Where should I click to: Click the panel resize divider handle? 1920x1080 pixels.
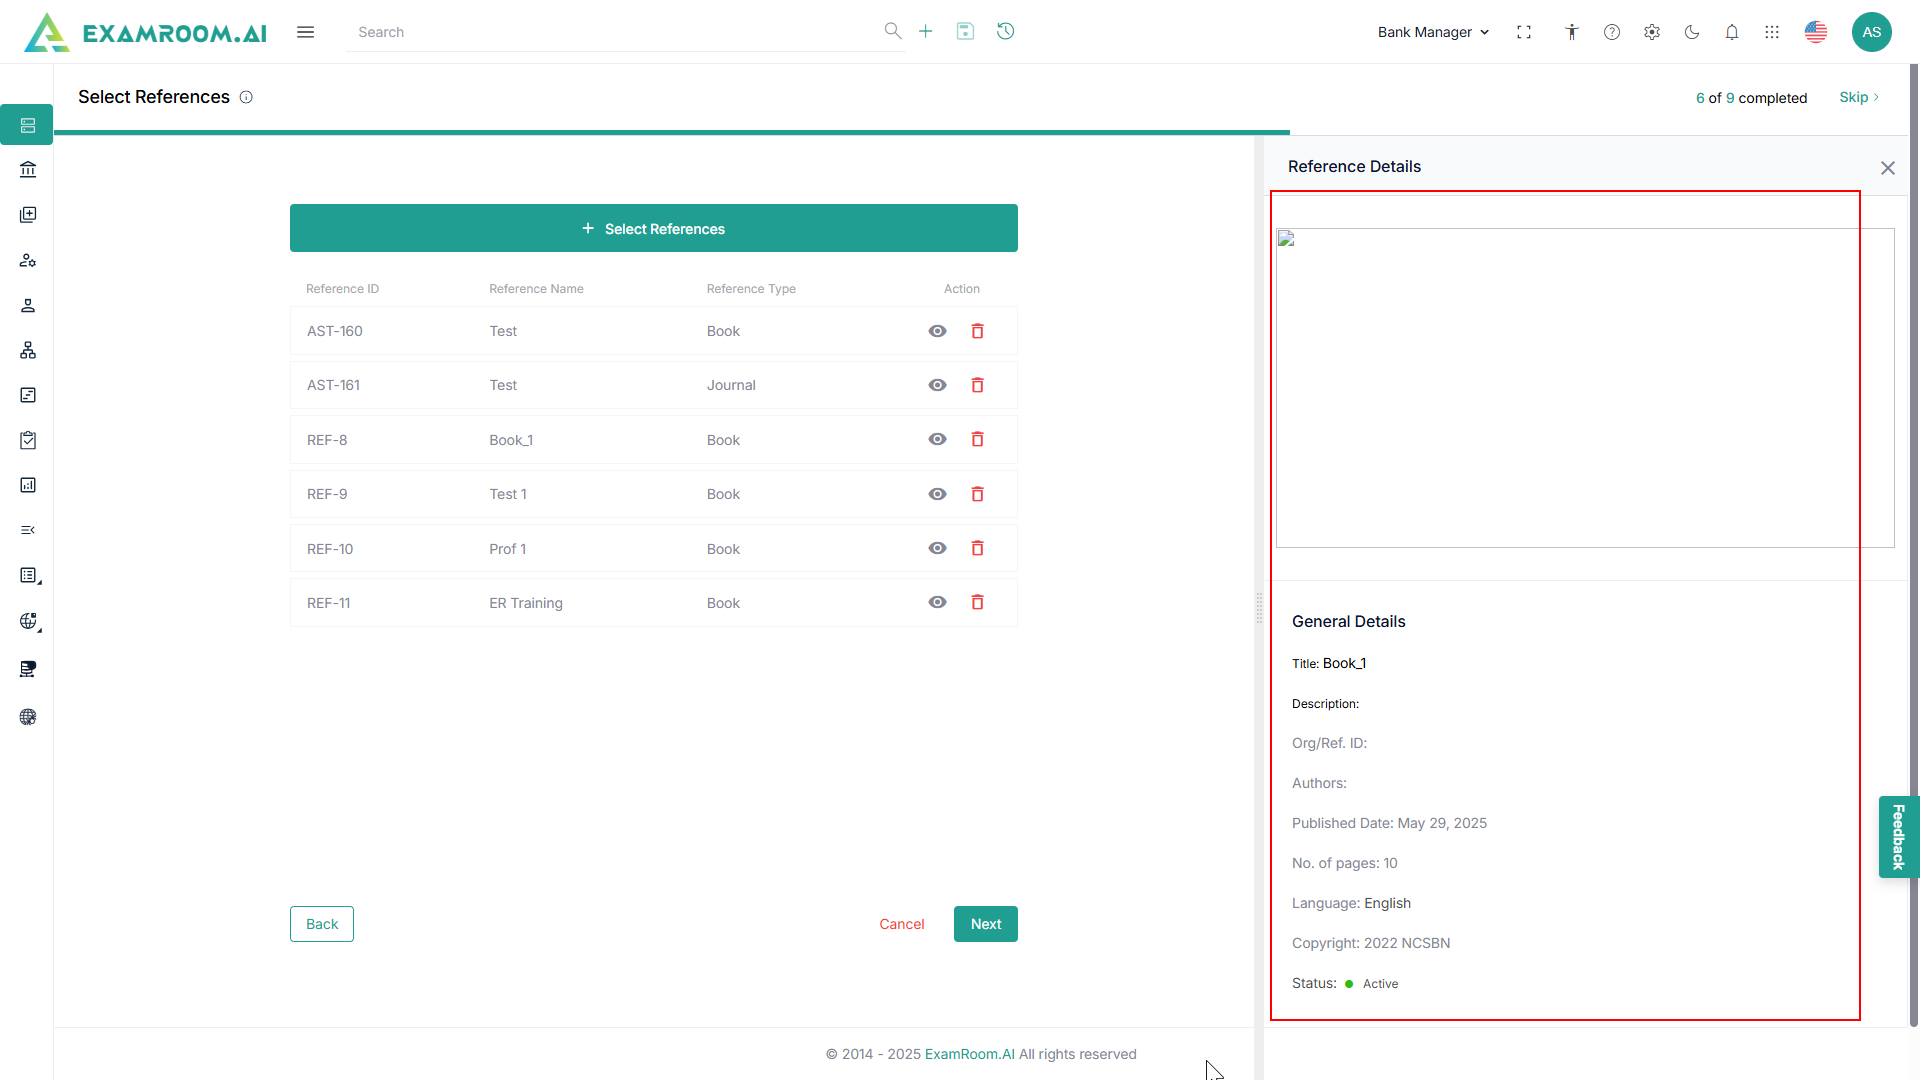click(x=1259, y=607)
